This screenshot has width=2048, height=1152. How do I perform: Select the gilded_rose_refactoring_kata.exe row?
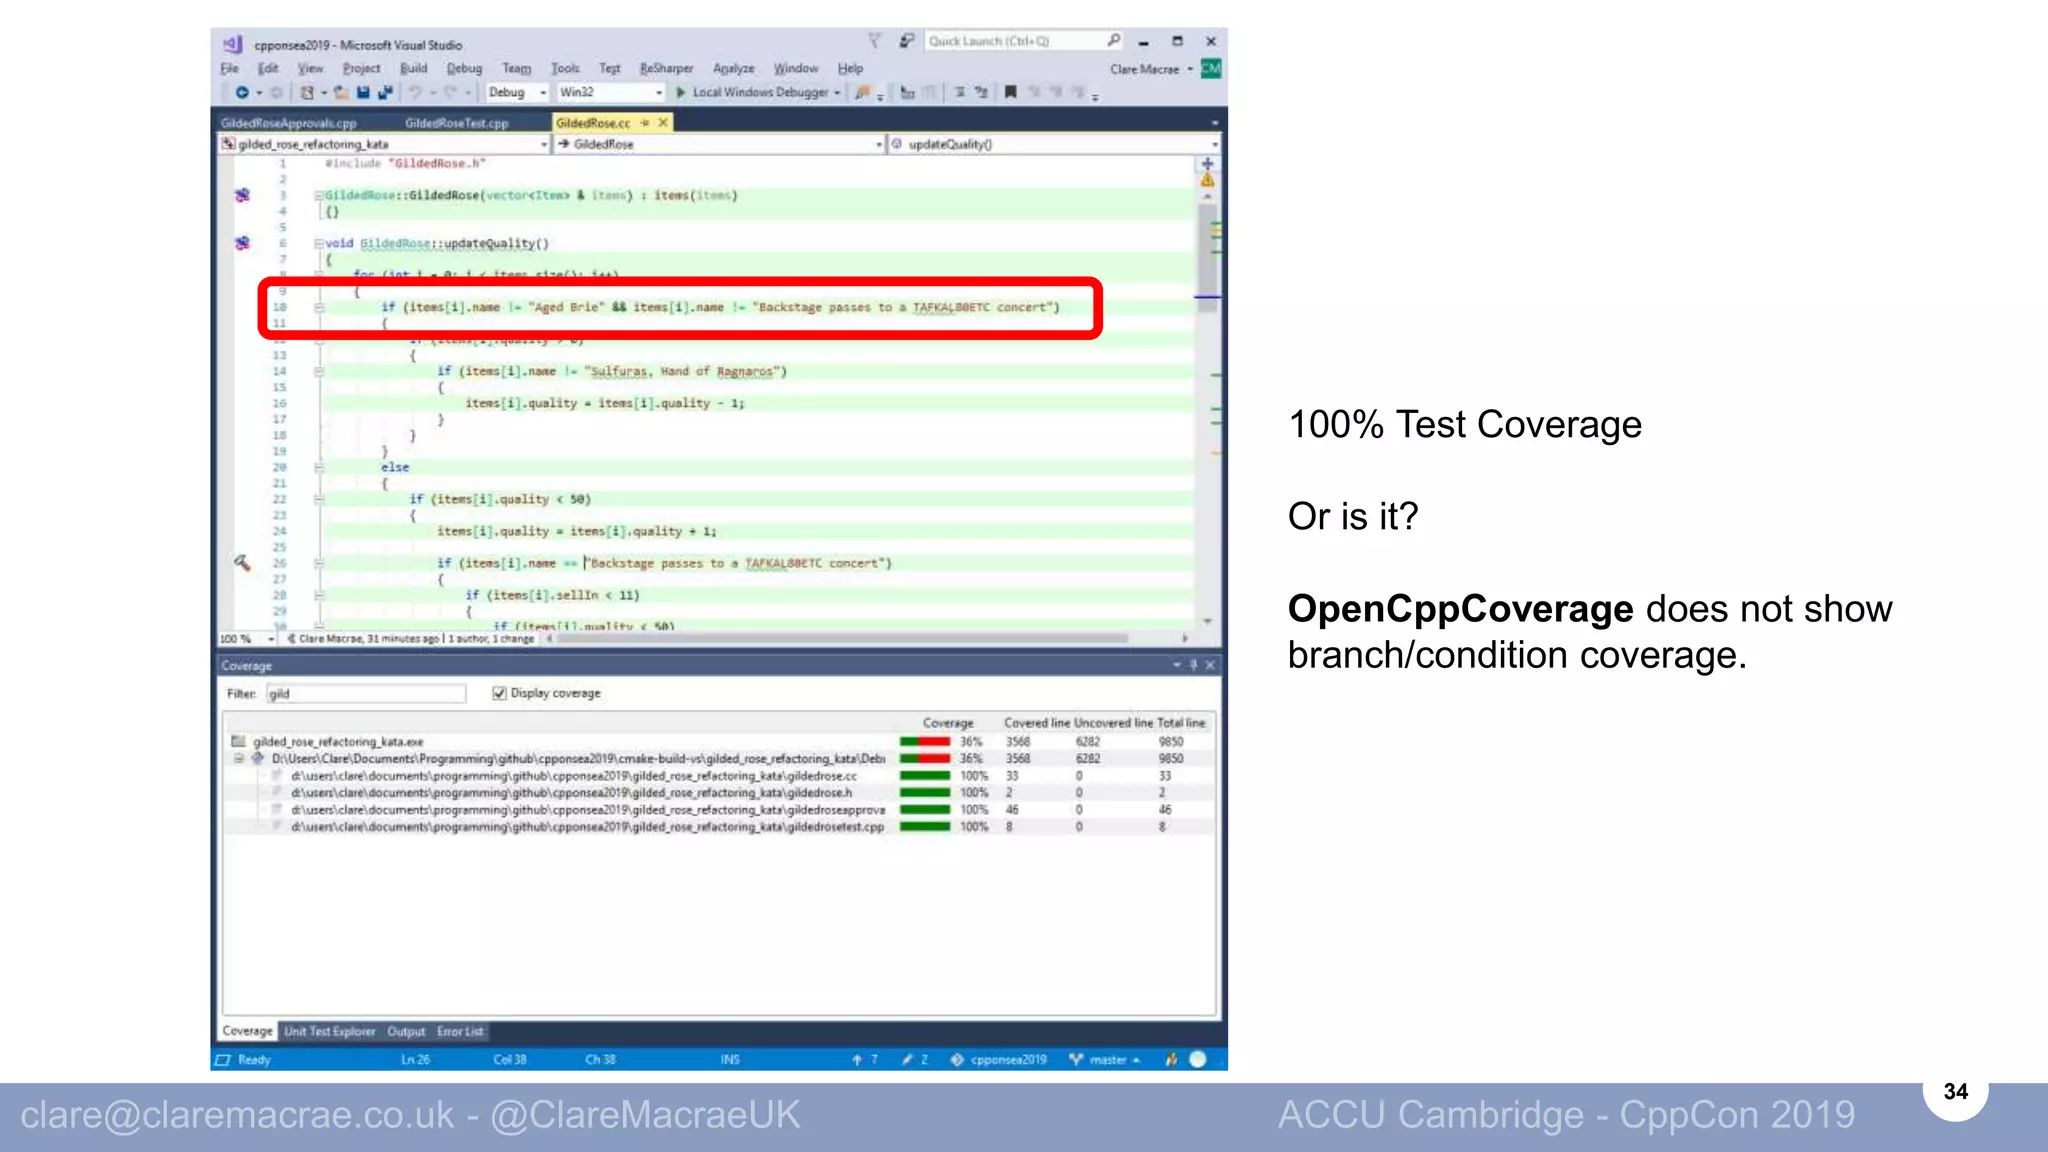click(x=720, y=741)
